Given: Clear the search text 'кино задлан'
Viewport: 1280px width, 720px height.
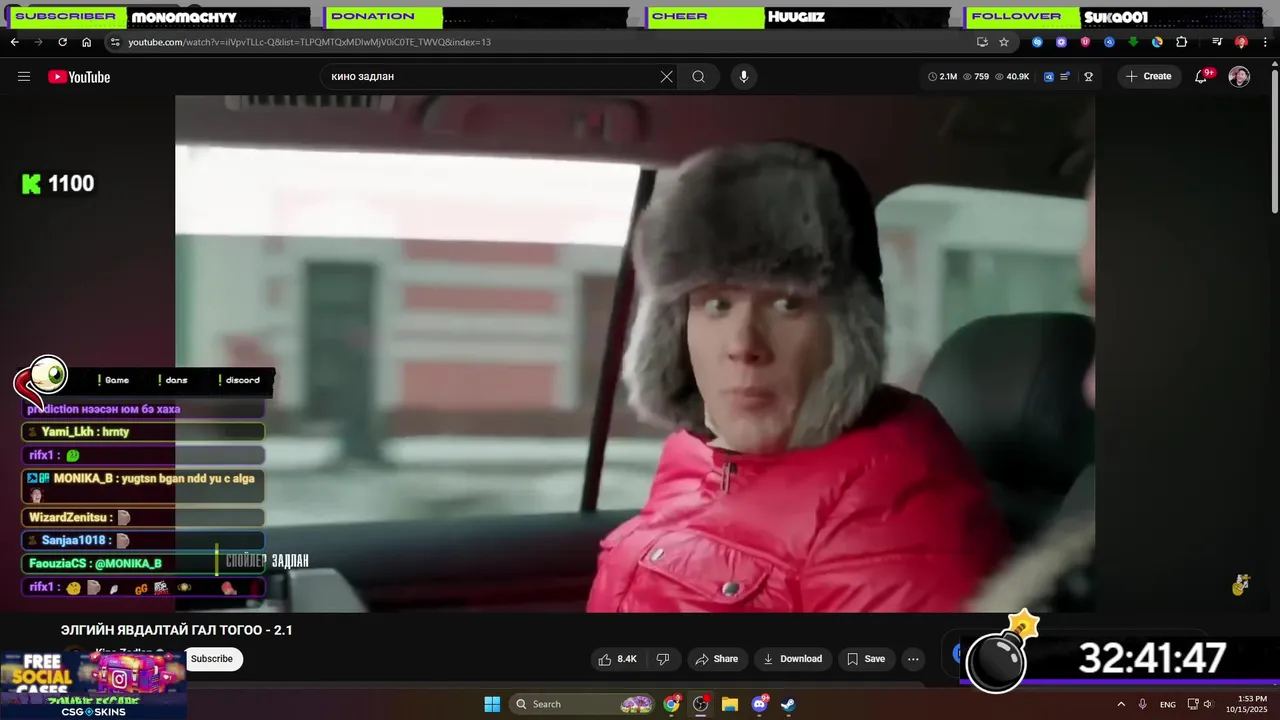Looking at the screenshot, I should pos(666,76).
